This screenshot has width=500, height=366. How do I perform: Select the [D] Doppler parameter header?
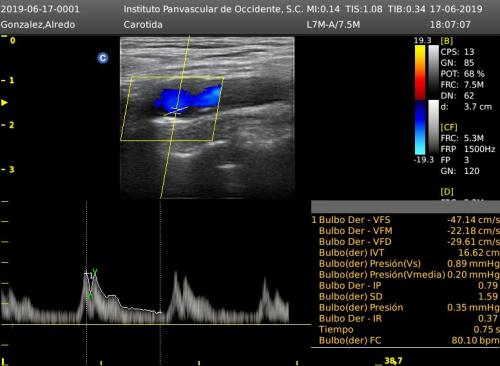point(447,192)
